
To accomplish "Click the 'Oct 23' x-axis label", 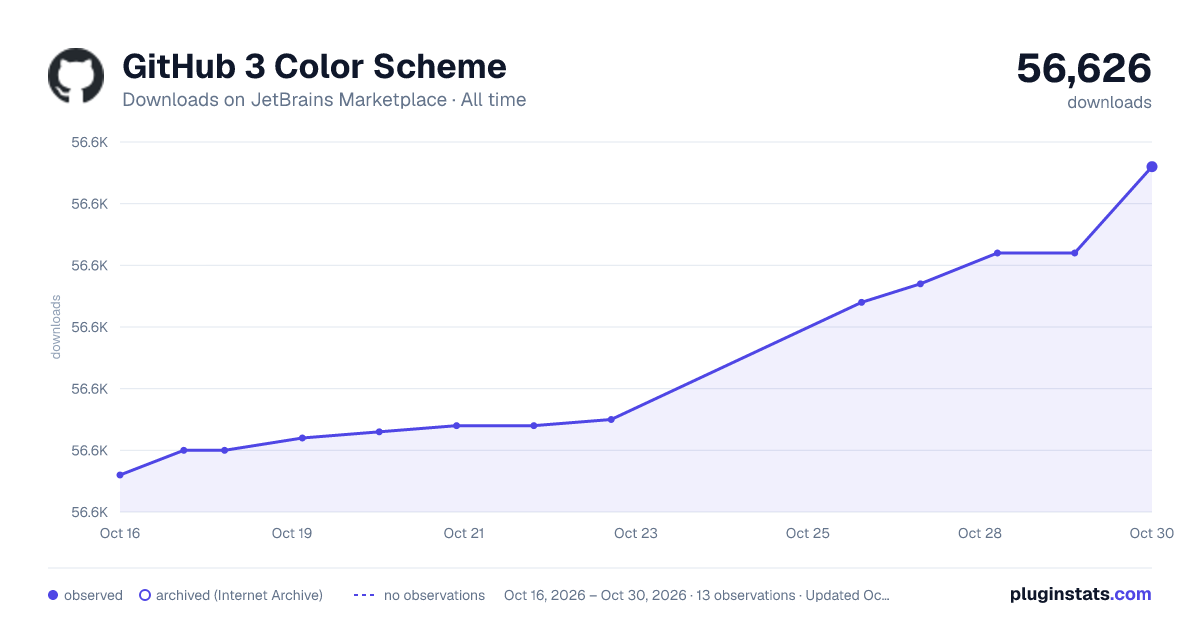I will [636, 533].
